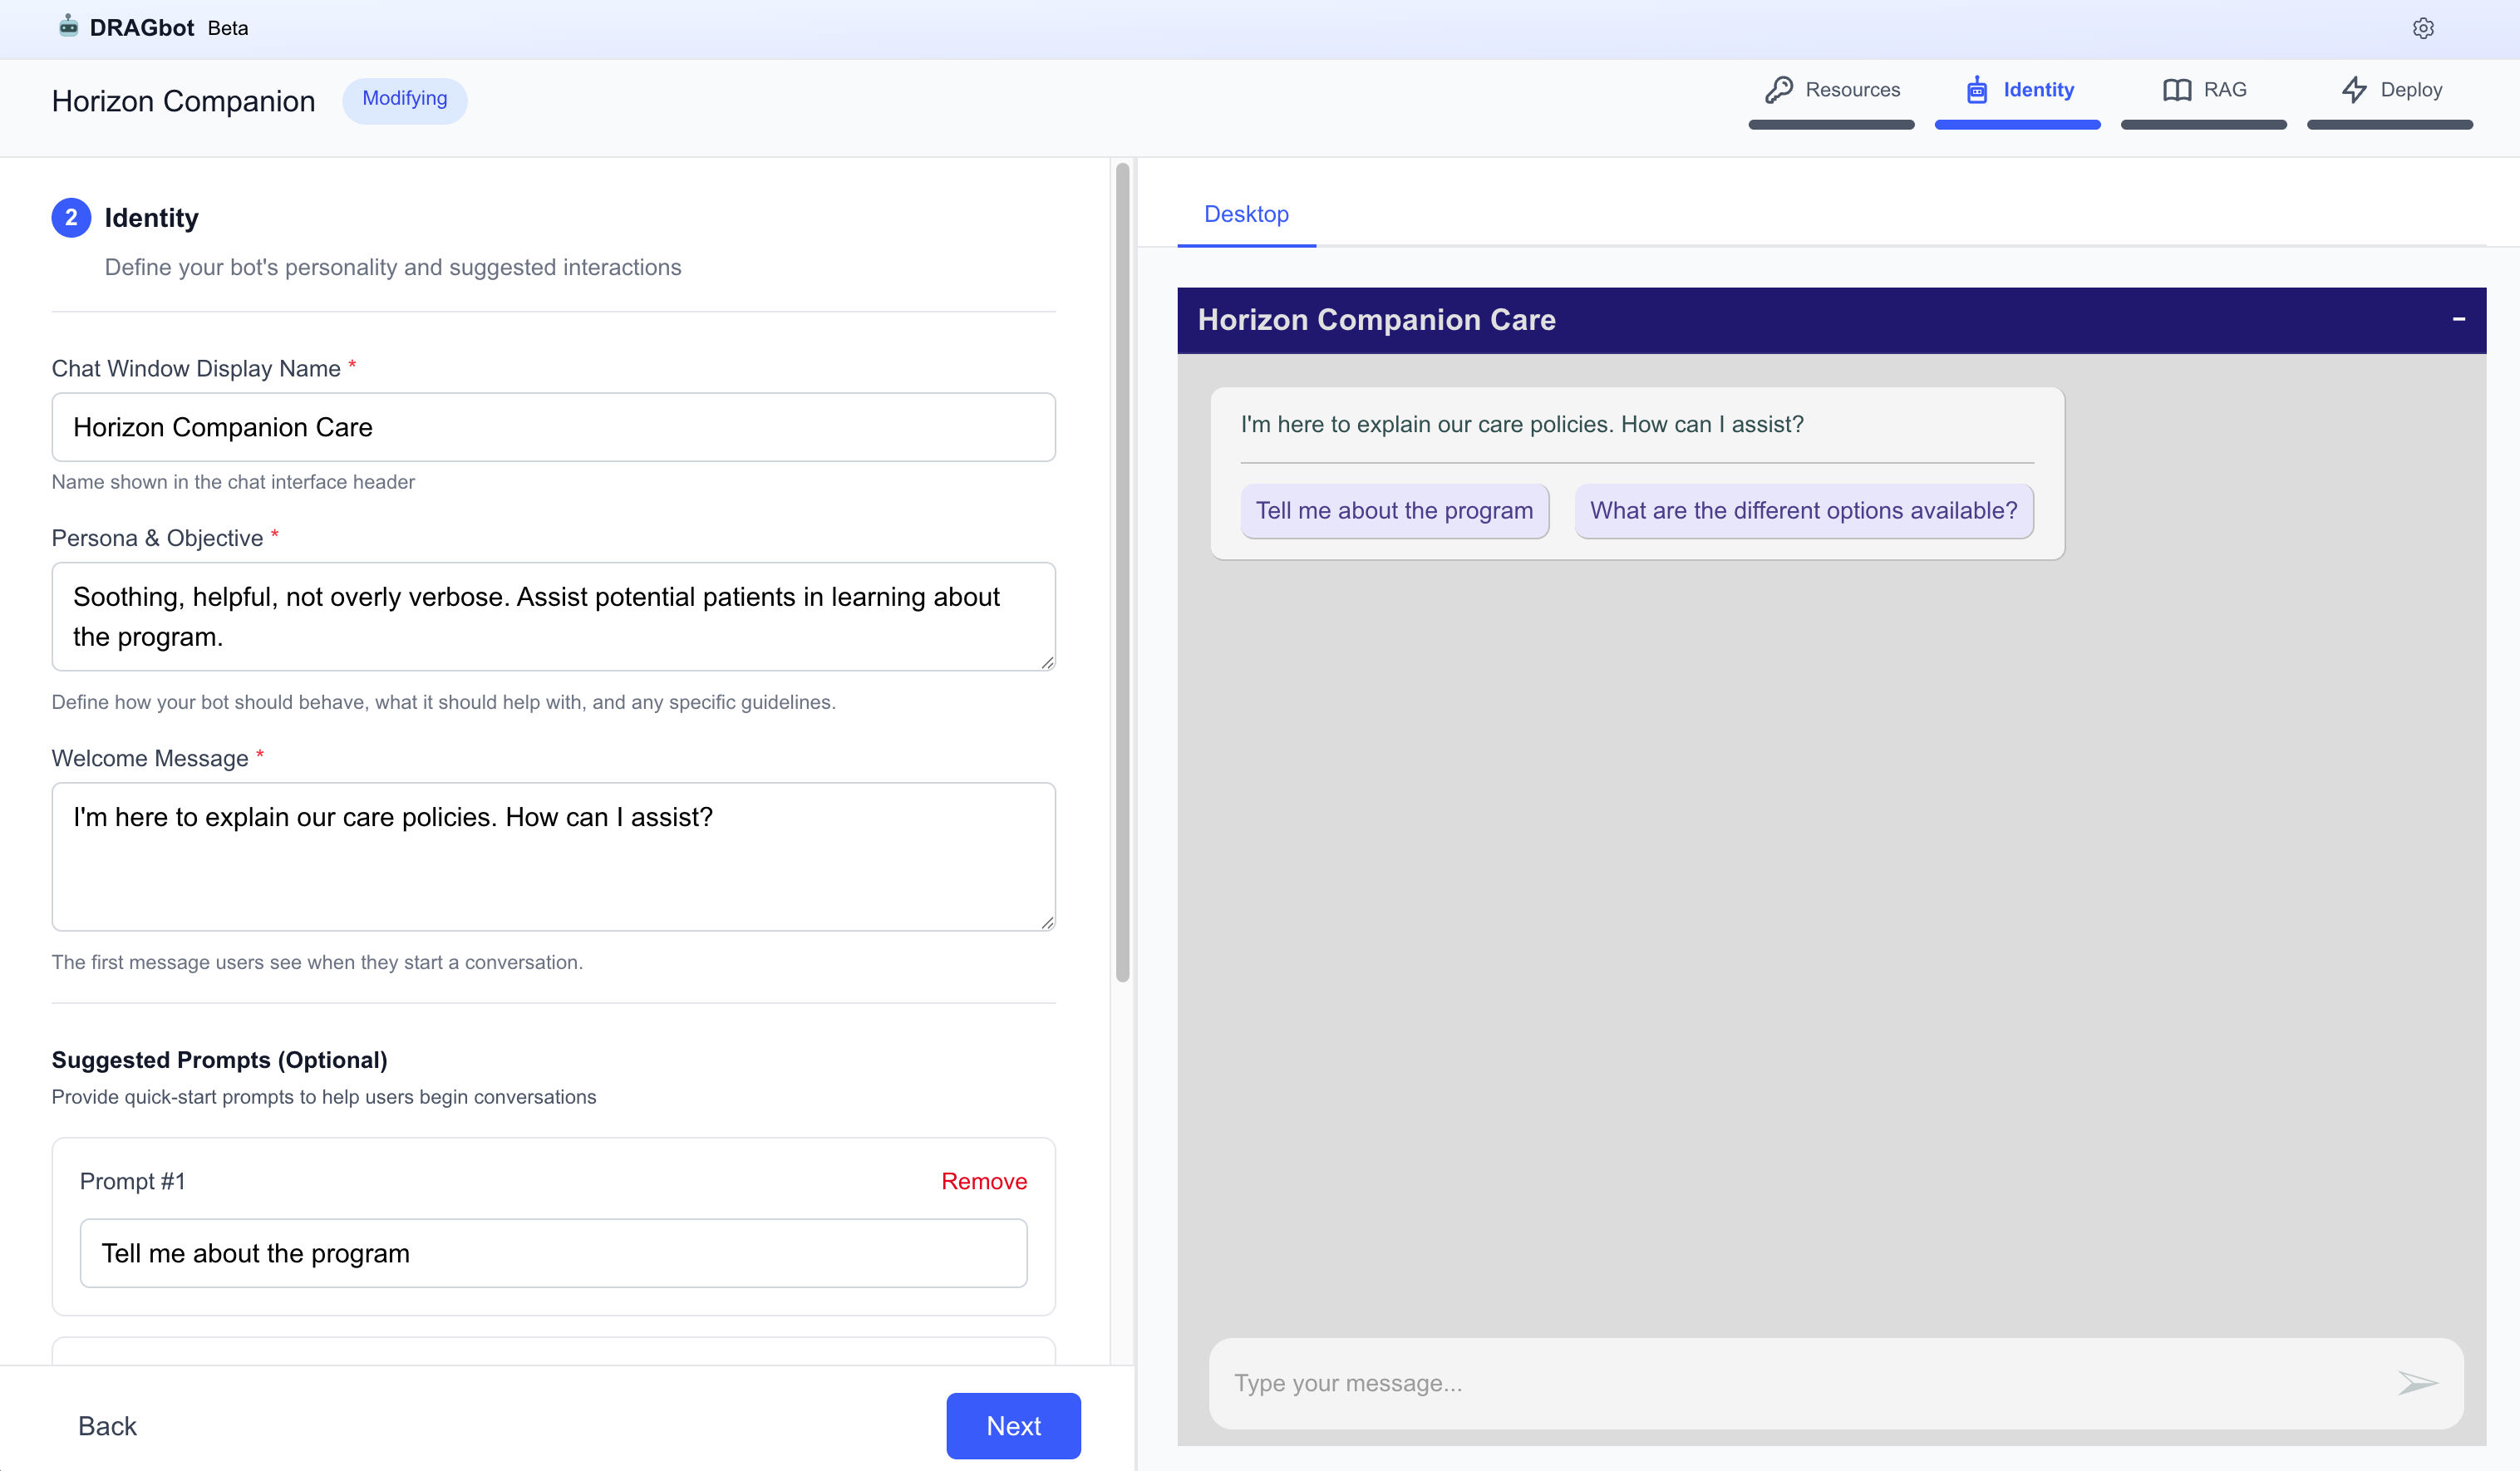Click the Resources key icon
Screen dimensions: 2520x1471
click(1779, 90)
